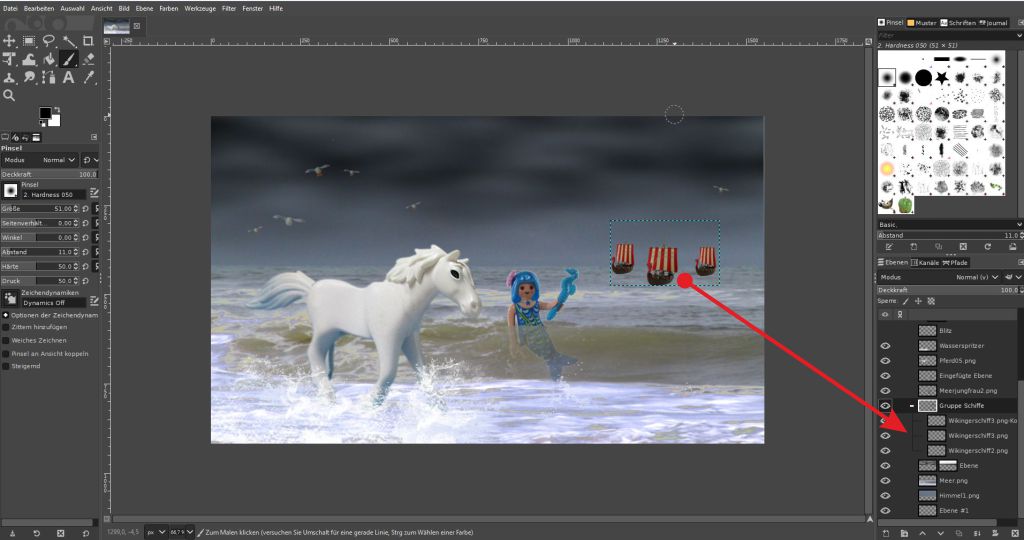Select the Paths tool
The height and width of the screenshot is (540, 1024).
[x=49, y=78]
